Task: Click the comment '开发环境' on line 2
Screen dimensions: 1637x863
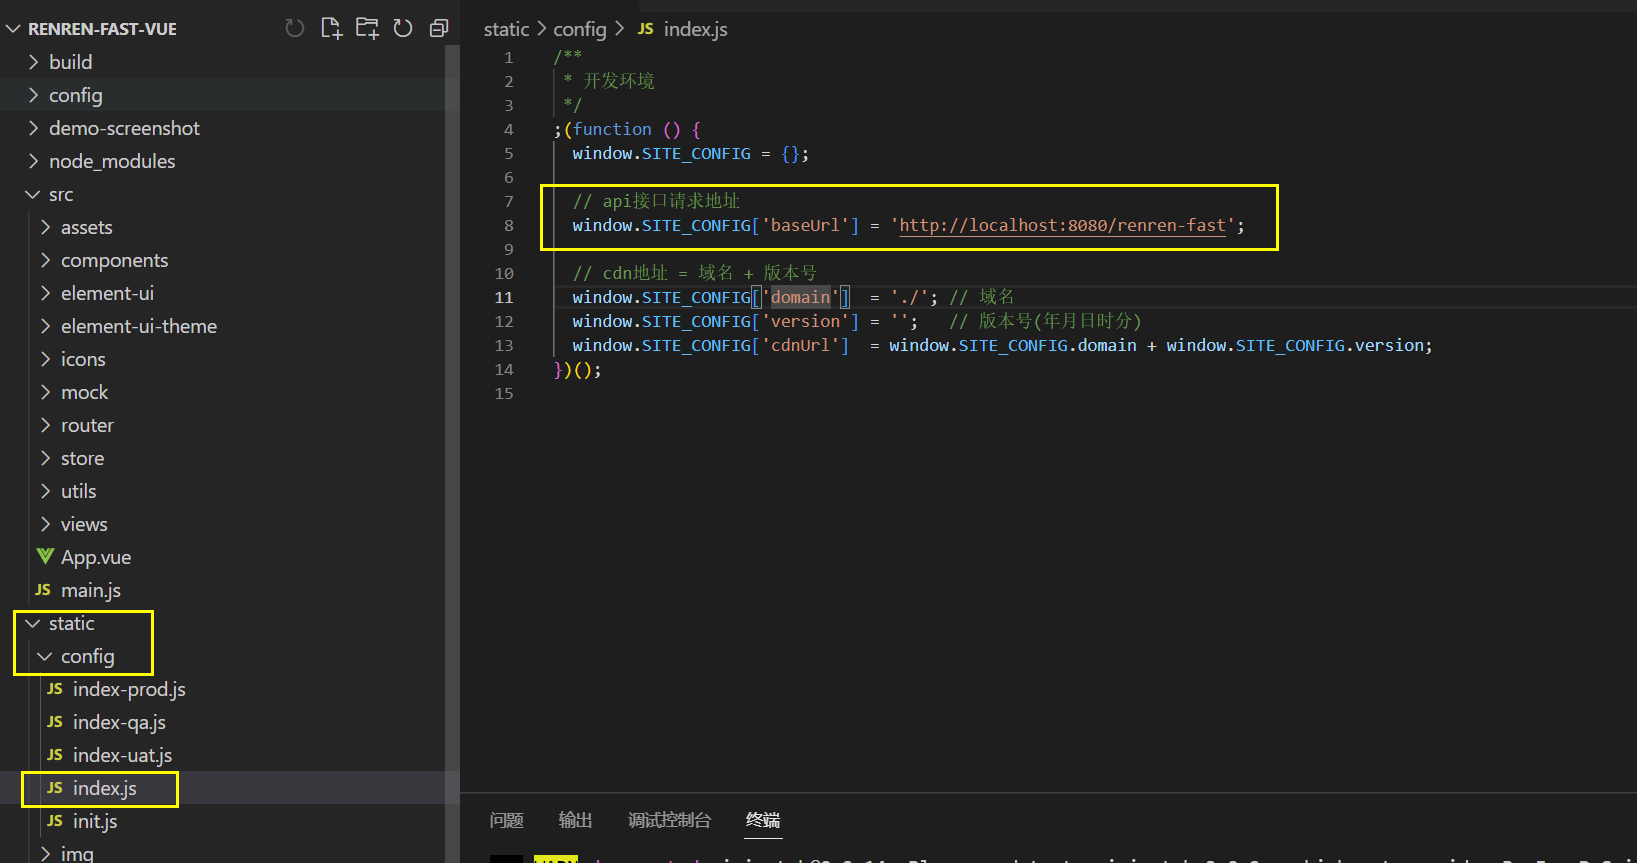Action: click(x=619, y=81)
